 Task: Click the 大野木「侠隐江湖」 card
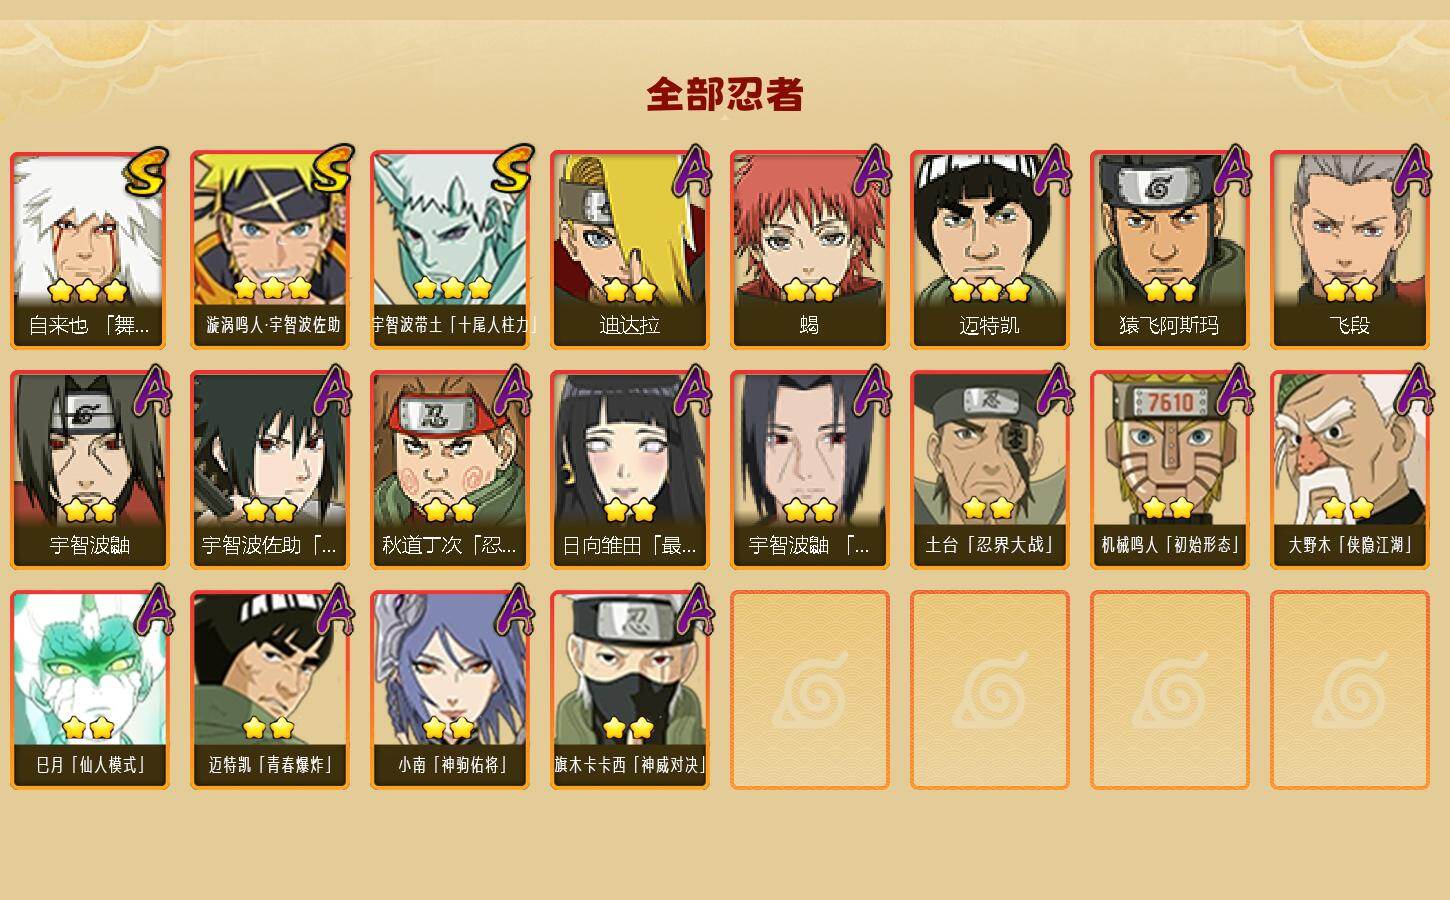tap(1350, 470)
